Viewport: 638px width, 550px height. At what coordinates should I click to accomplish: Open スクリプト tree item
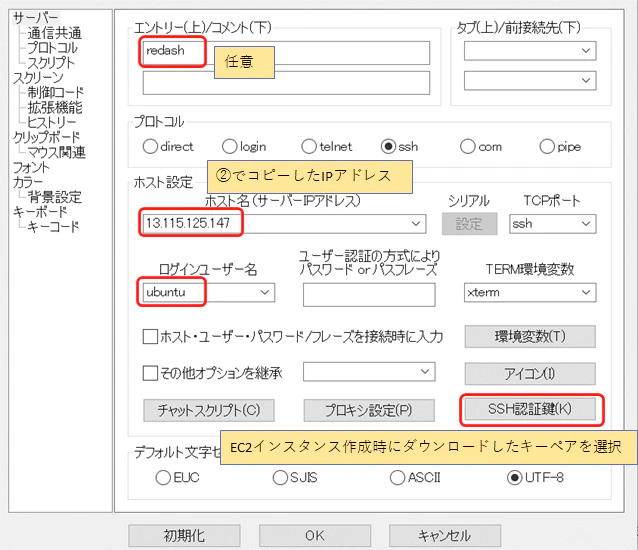(51, 63)
